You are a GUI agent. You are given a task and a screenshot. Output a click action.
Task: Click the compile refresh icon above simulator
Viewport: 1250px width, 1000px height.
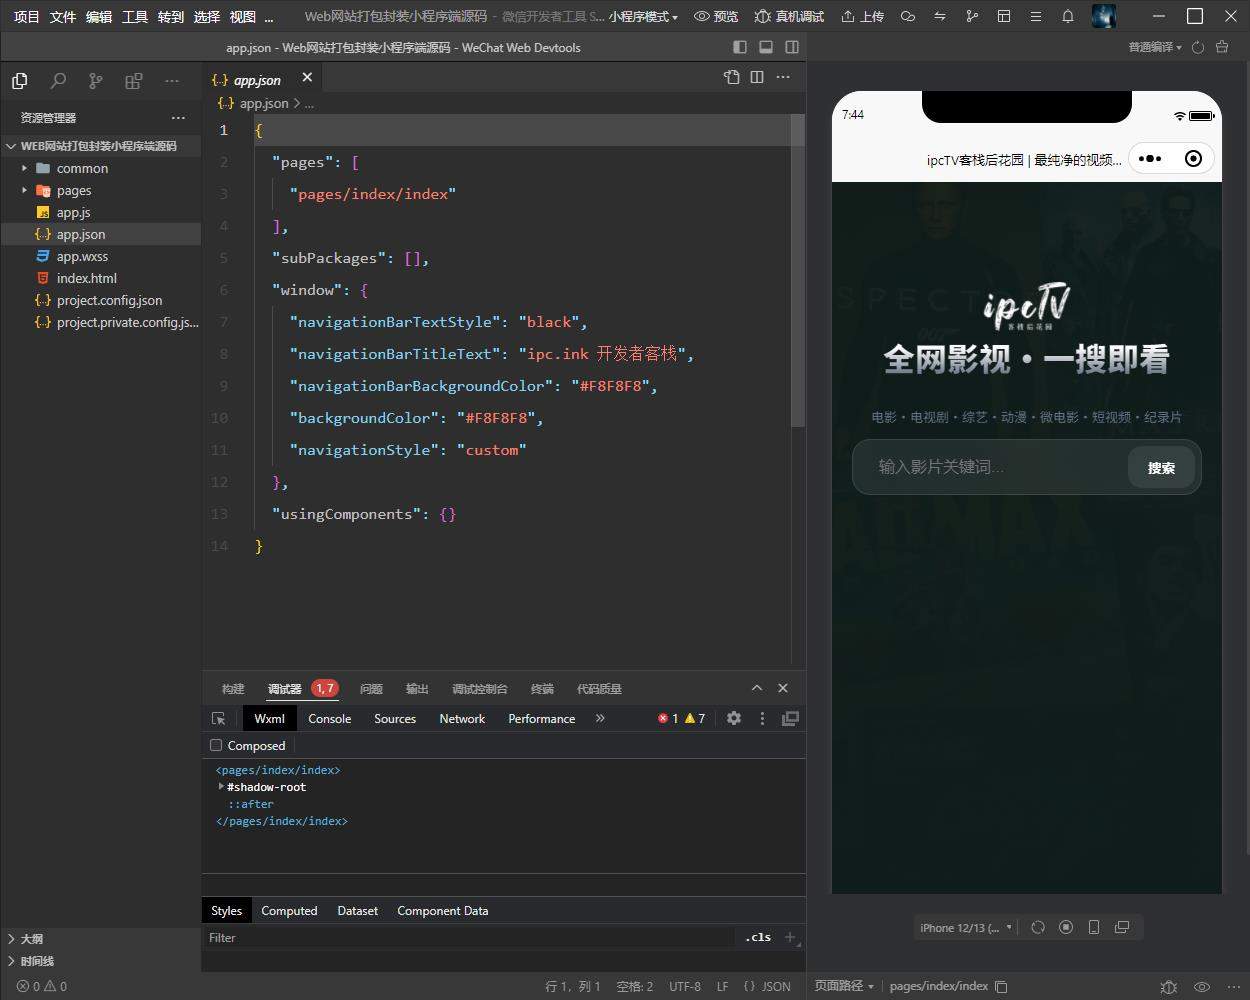click(x=1198, y=47)
